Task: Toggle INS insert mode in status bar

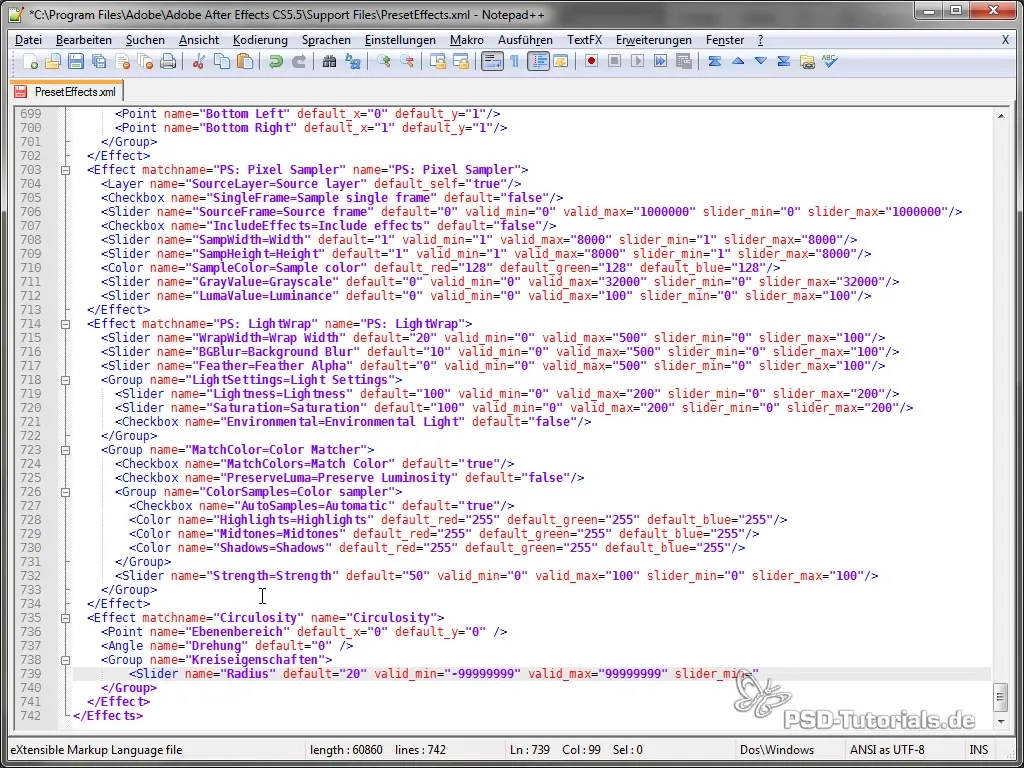Action: pos(979,750)
